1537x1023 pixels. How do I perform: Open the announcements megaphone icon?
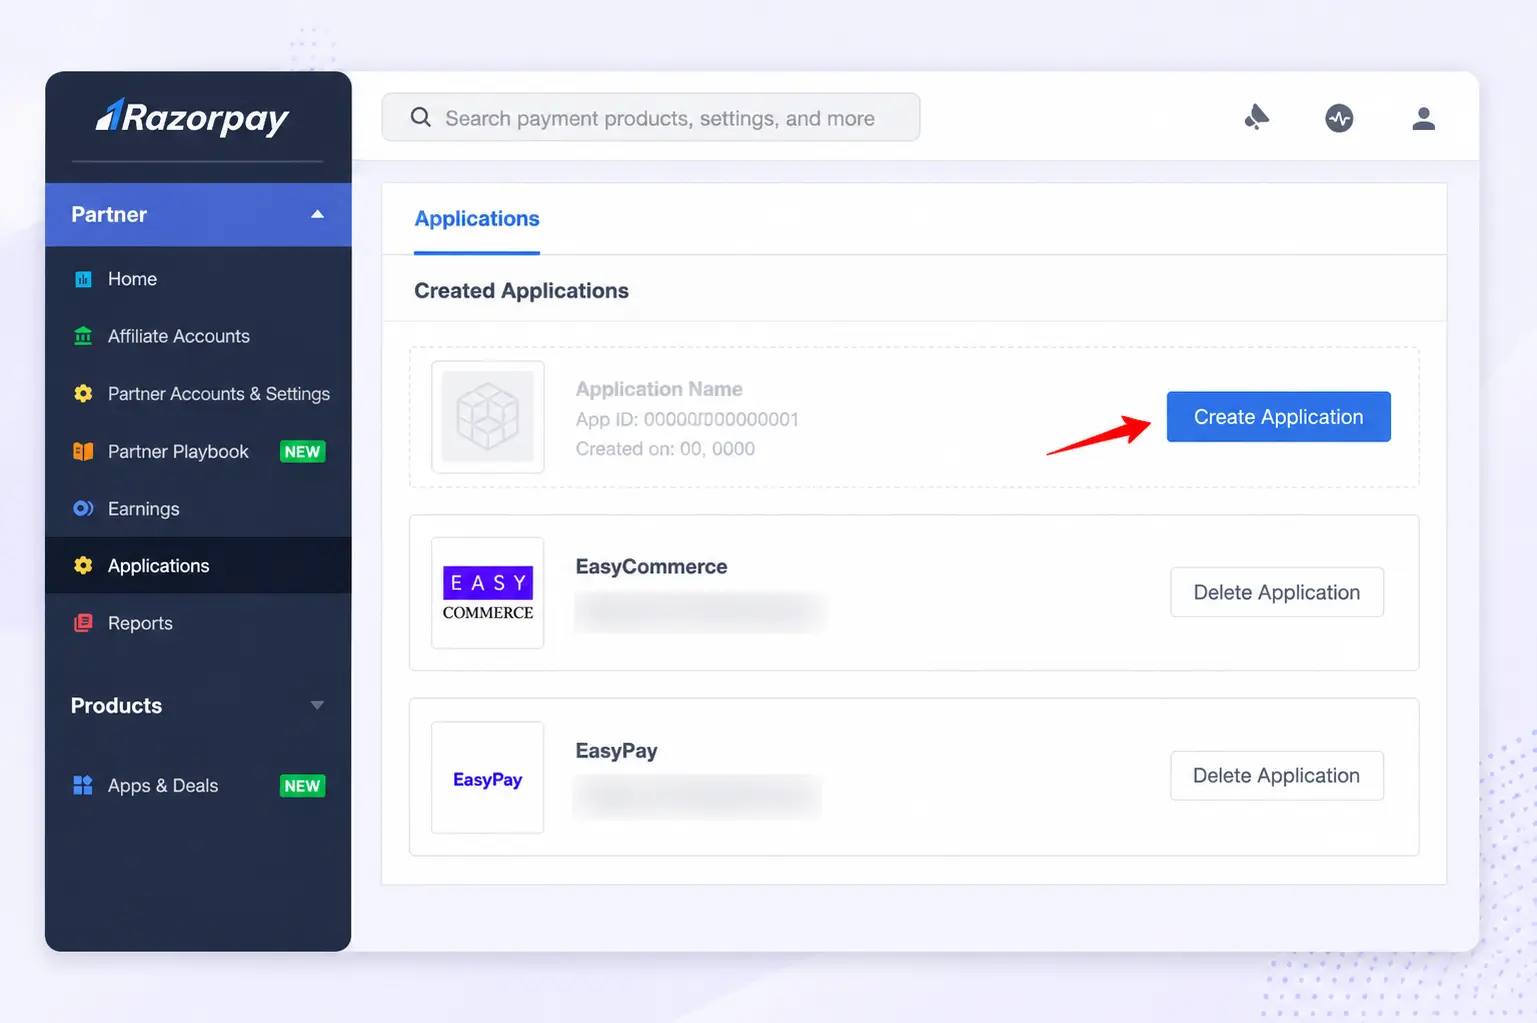1256,118
